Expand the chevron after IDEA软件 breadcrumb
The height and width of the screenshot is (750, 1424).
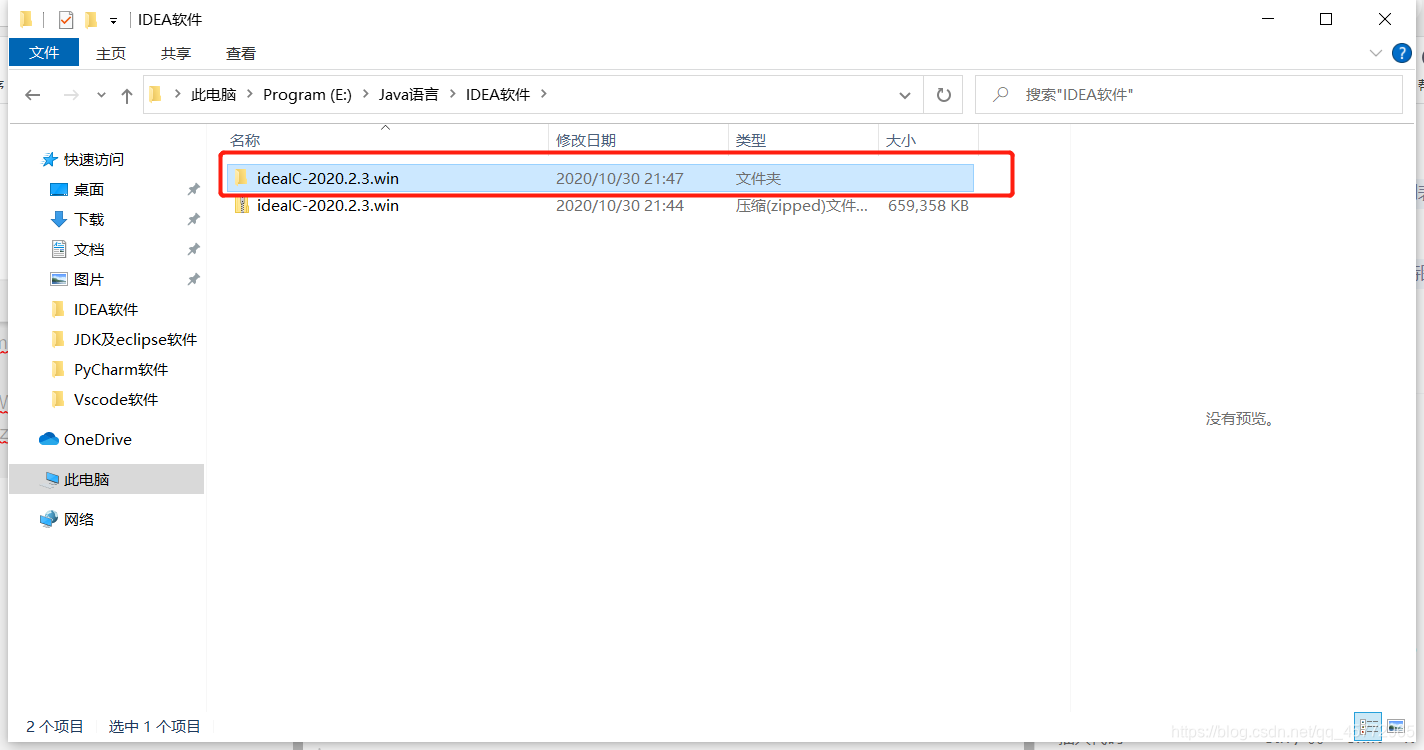tap(544, 94)
